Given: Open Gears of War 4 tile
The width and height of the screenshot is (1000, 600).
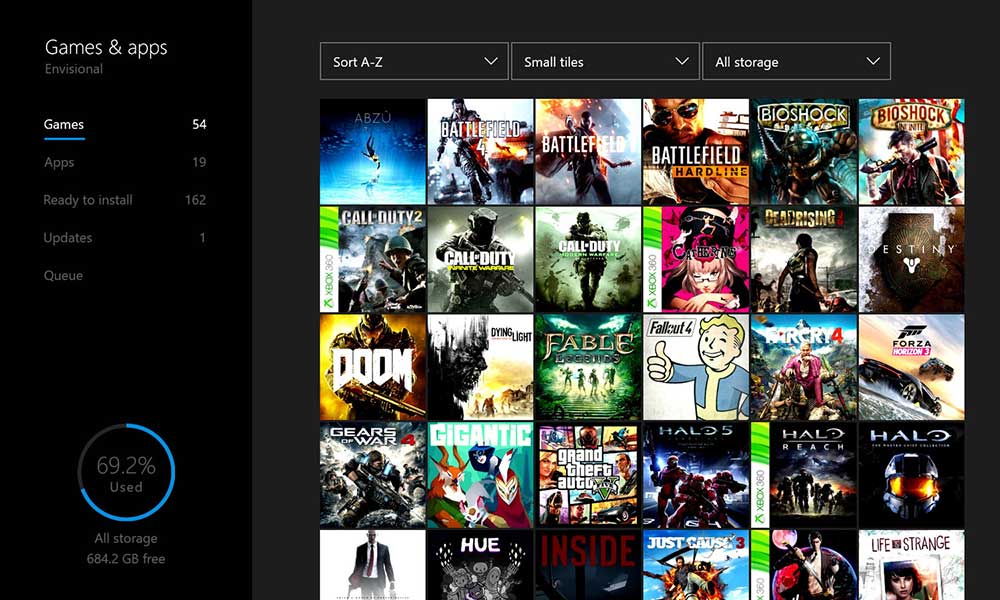Looking at the screenshot, I should [372, 474].
